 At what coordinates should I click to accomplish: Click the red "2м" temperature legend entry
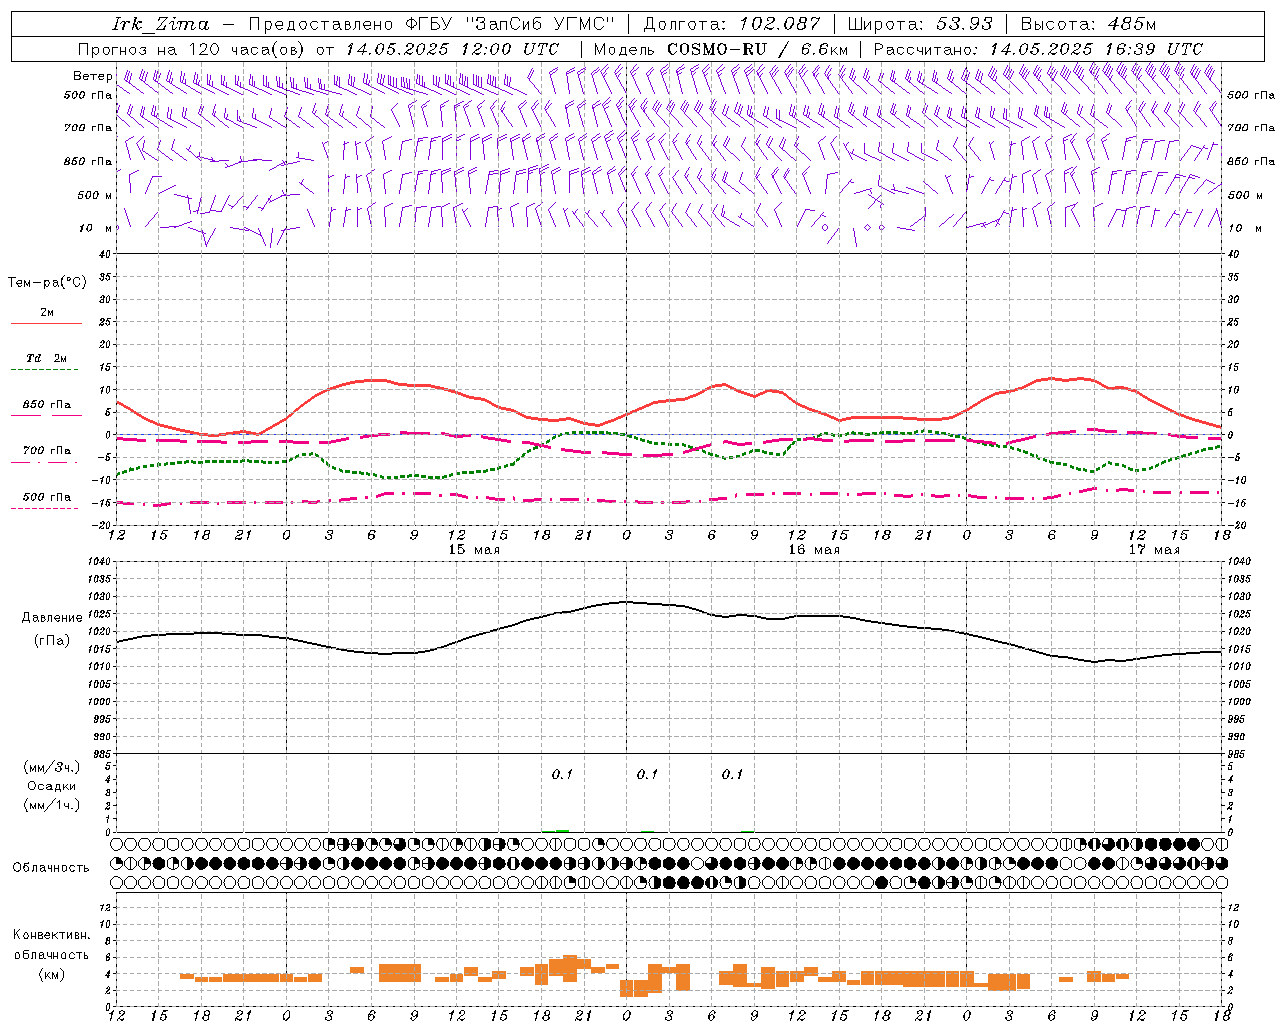click(x=47, y=313)
